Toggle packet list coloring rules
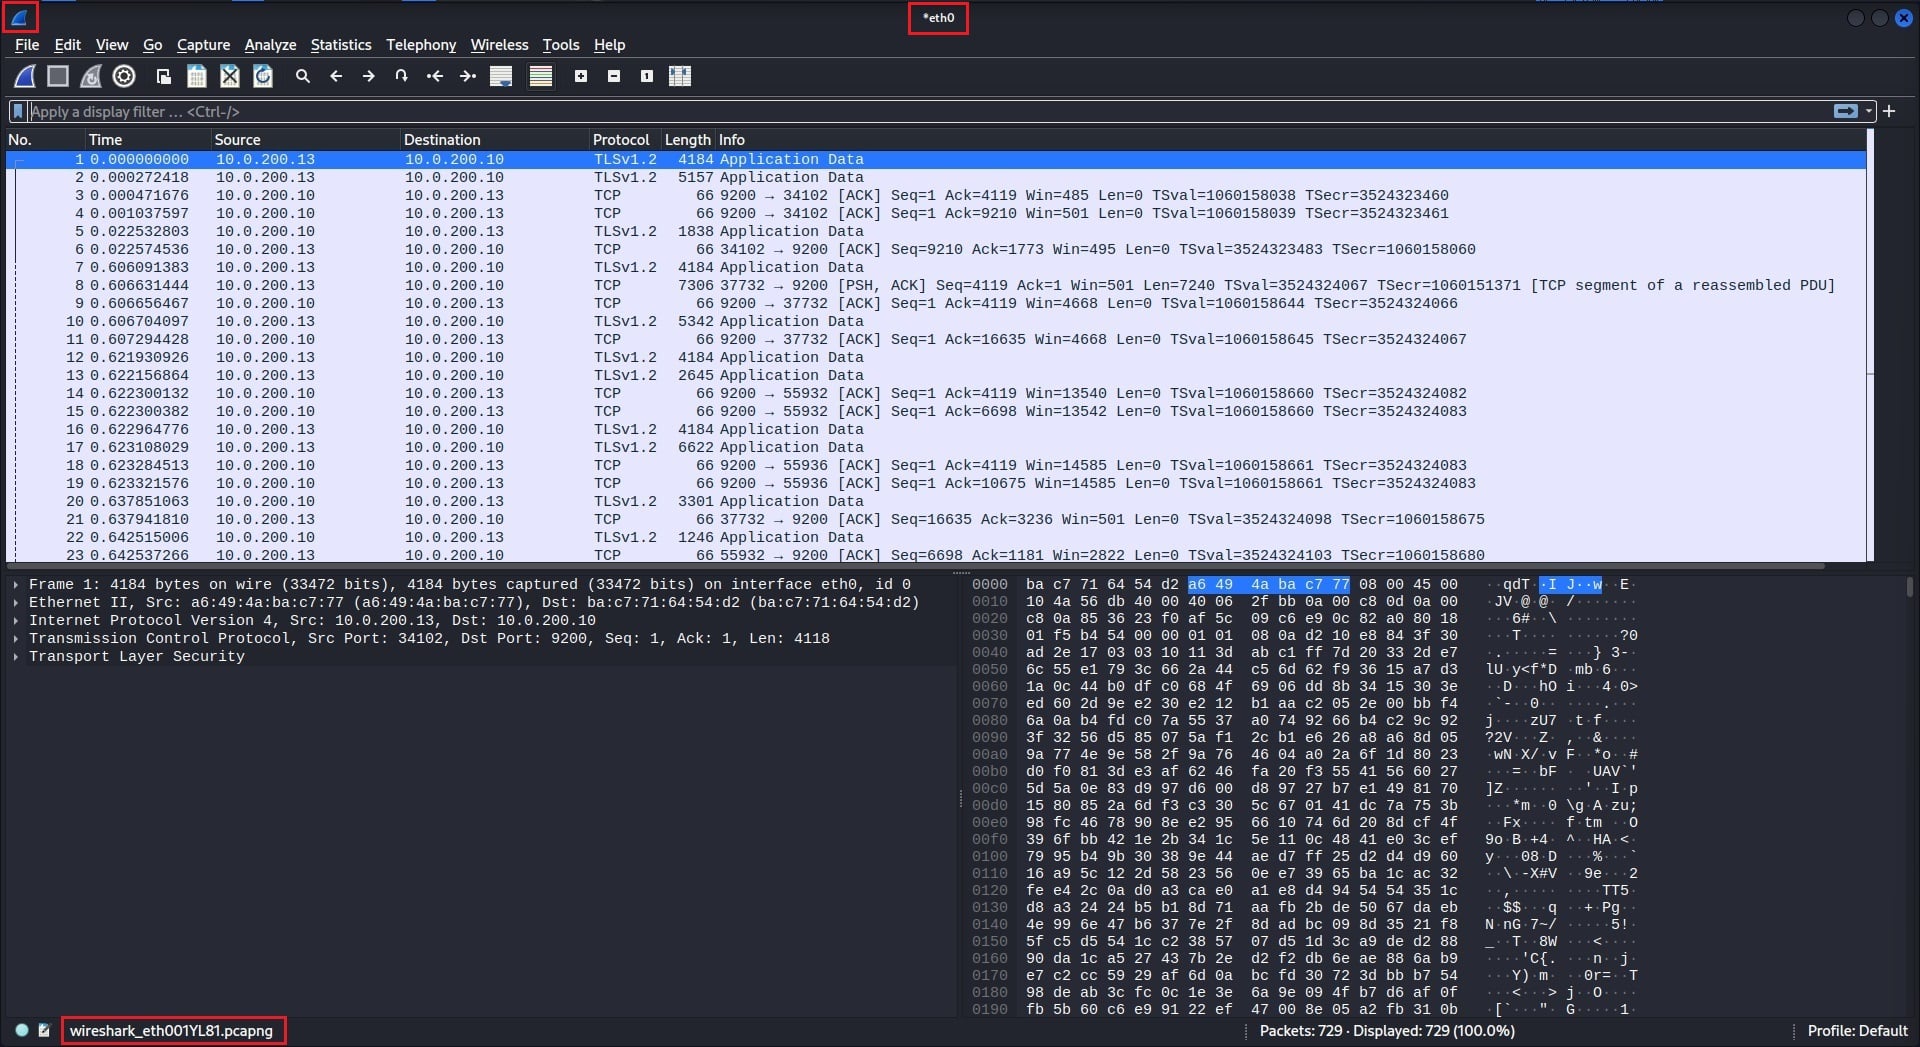The height and width of the screenshot is (1047, 1920). (x=541, y=76)
